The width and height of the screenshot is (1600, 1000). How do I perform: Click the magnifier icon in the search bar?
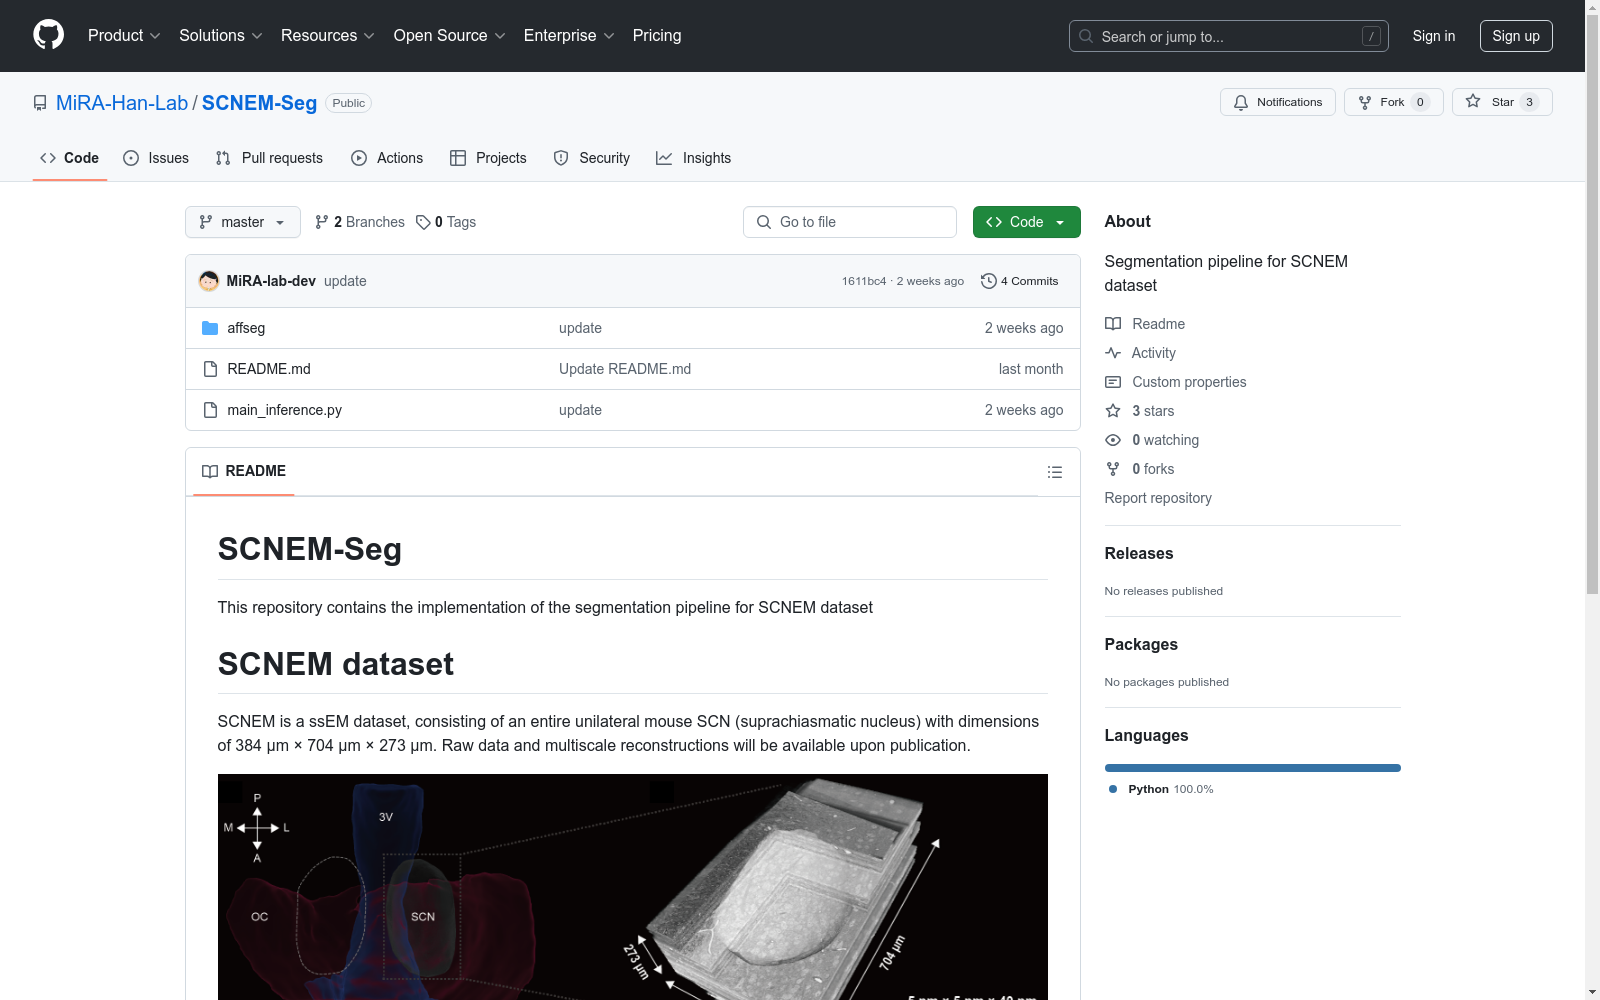(x=1086, y=36)
